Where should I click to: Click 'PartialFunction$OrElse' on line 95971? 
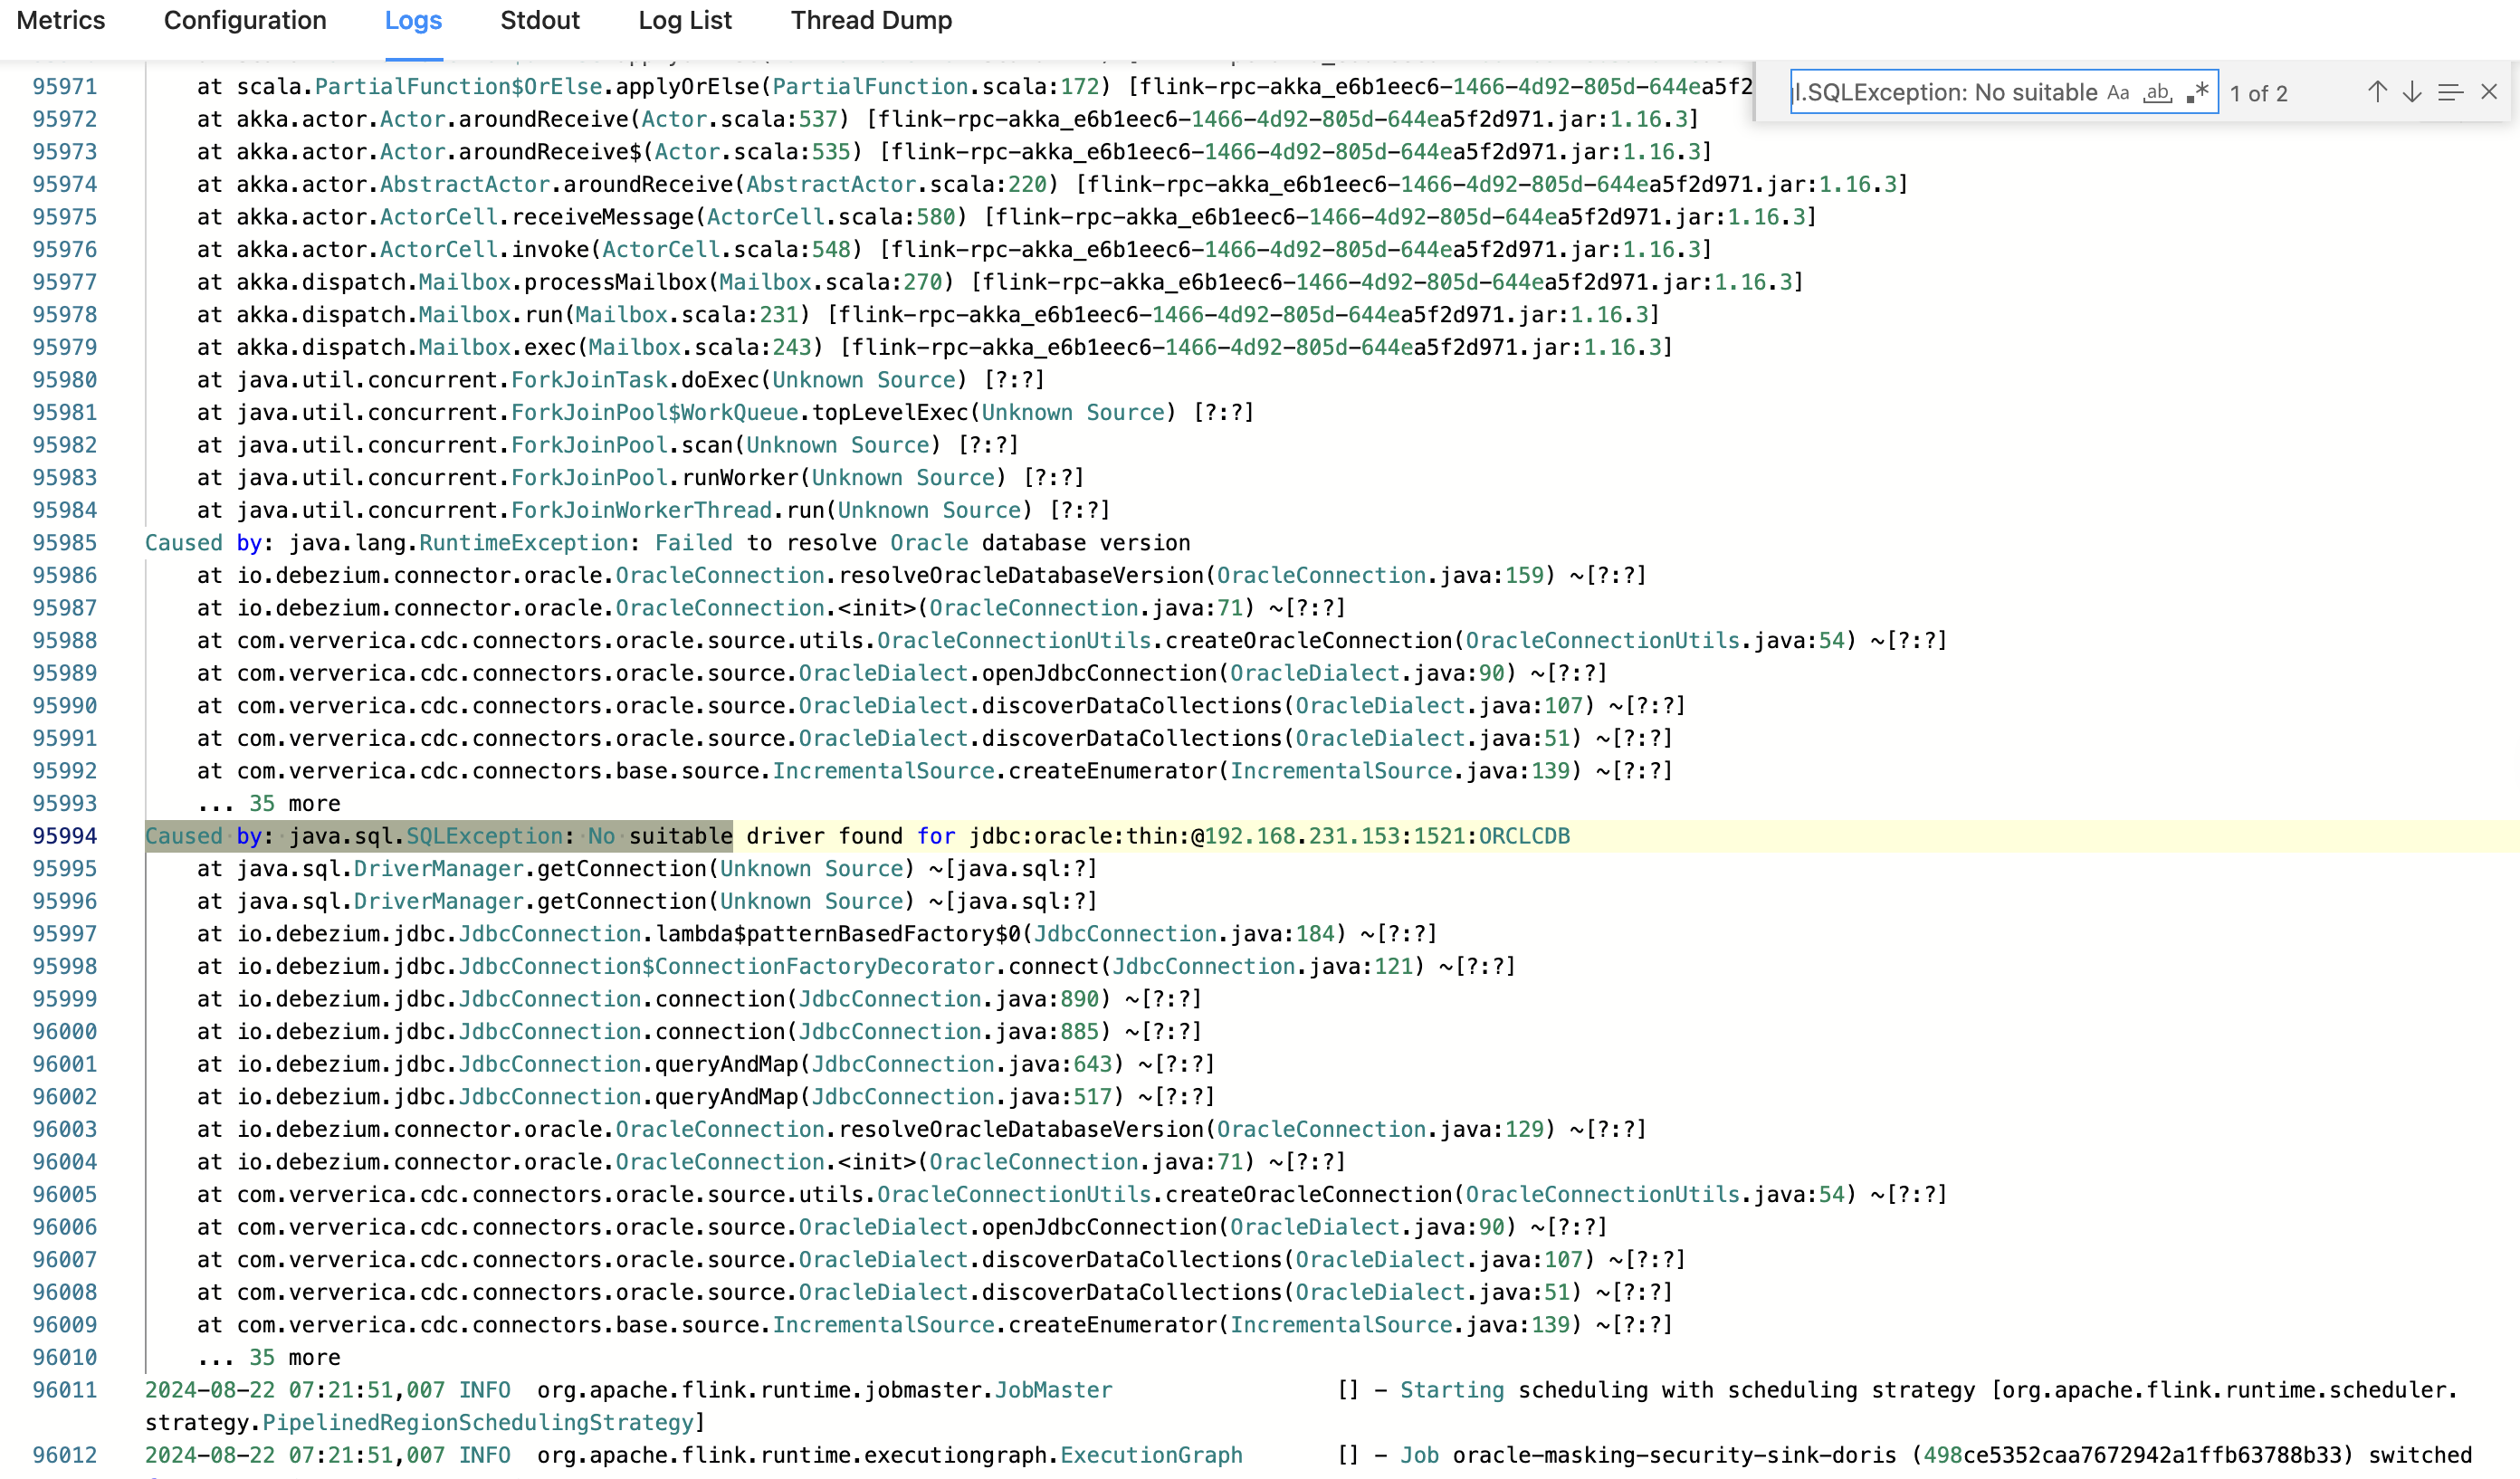click(459, 86)
